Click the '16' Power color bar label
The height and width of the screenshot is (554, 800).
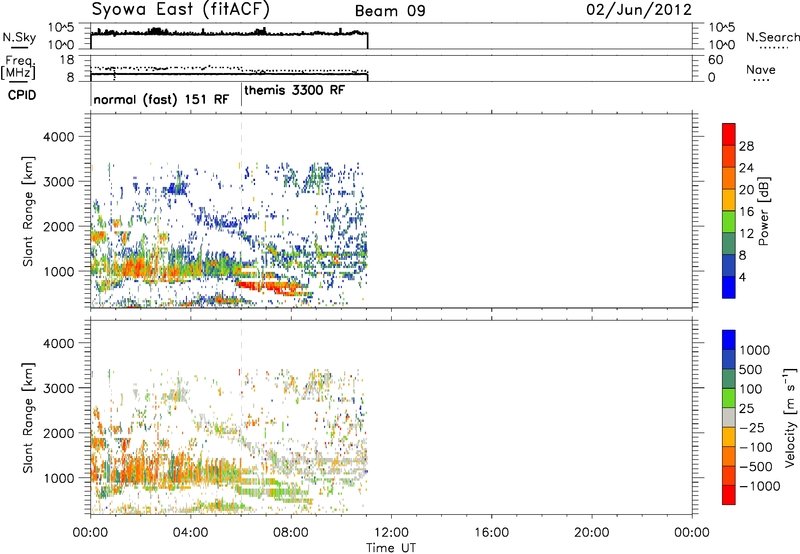pyautogui.click(x=746, y=212)
